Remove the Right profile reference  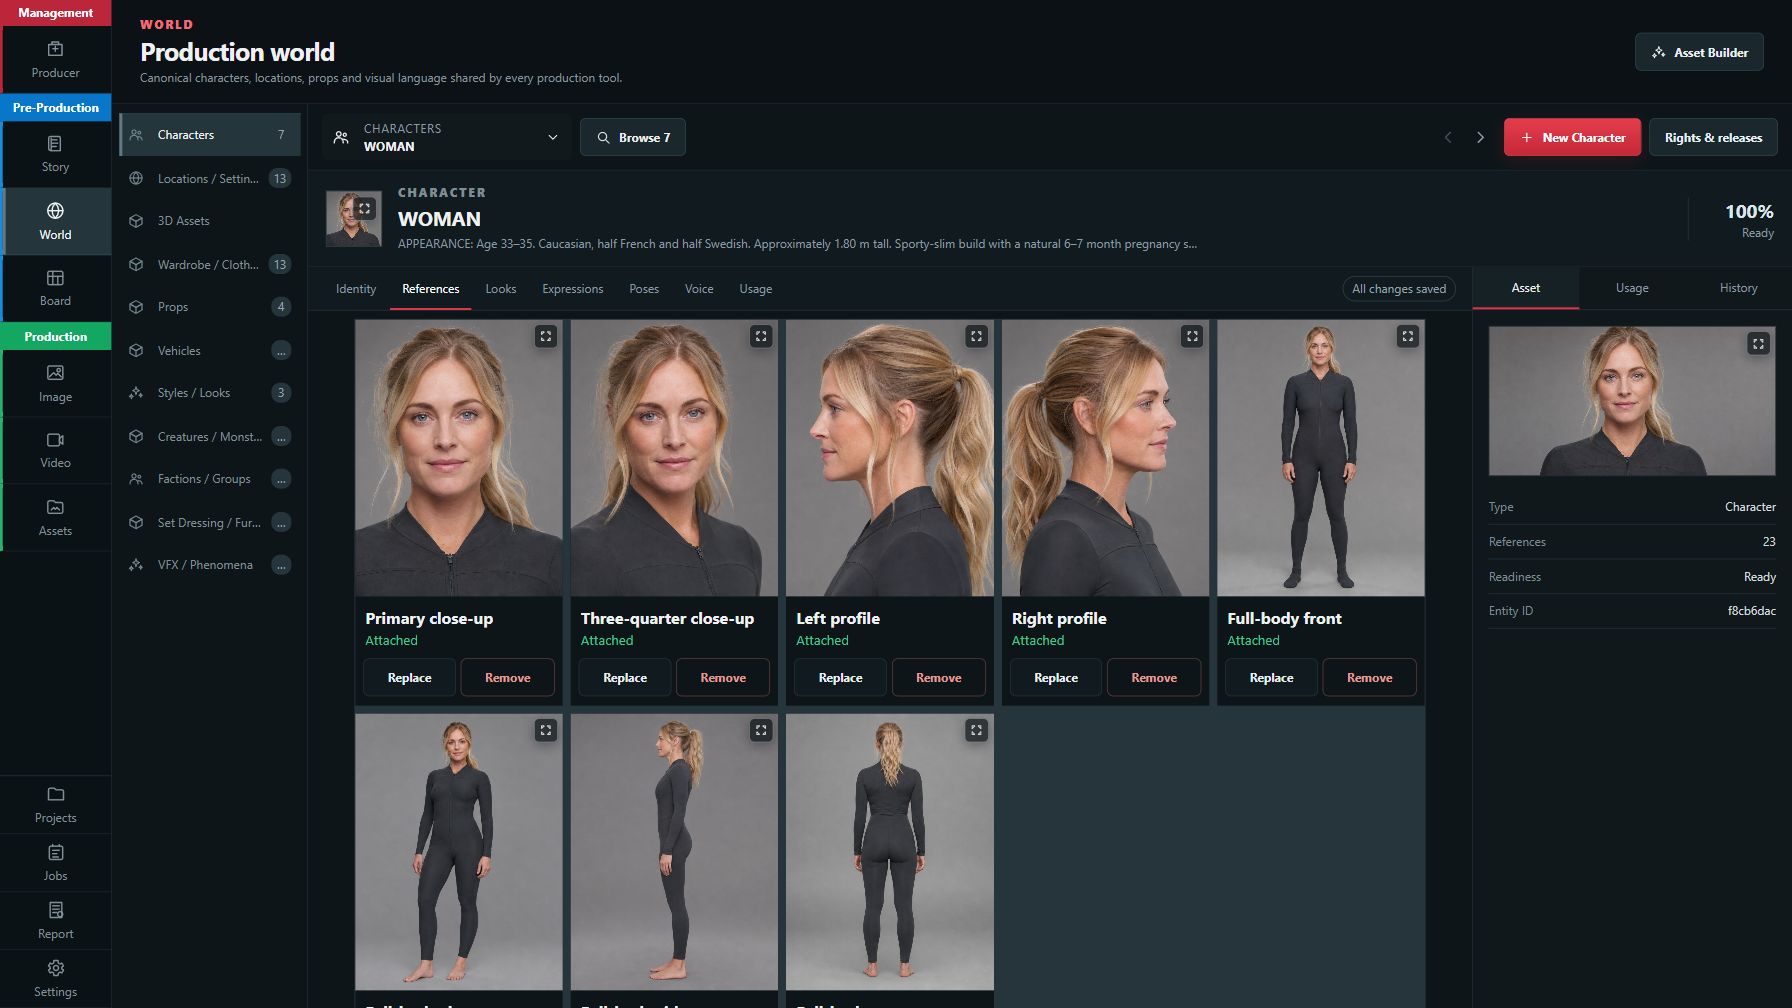(x=1154, y=677)
